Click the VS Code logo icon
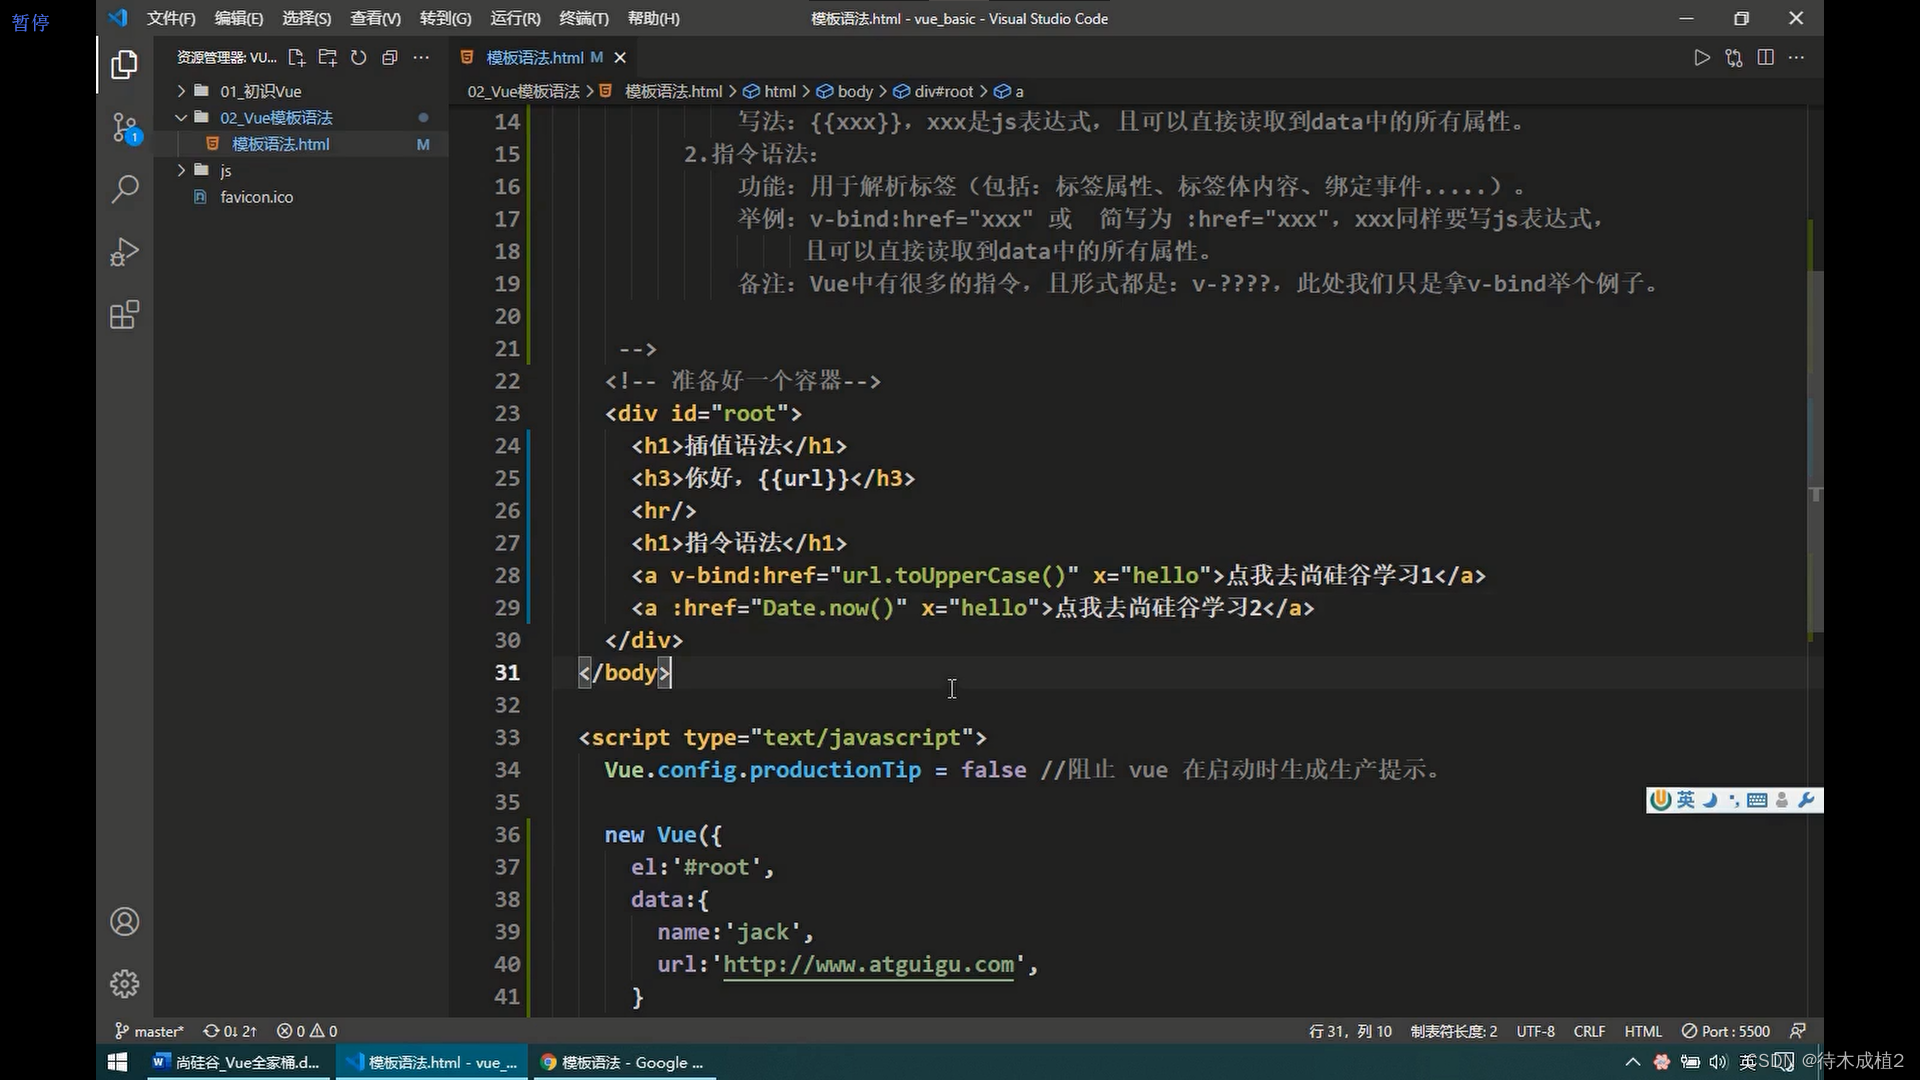The width and height of the screenshot is (1920, 1080). tap(118, 18)
